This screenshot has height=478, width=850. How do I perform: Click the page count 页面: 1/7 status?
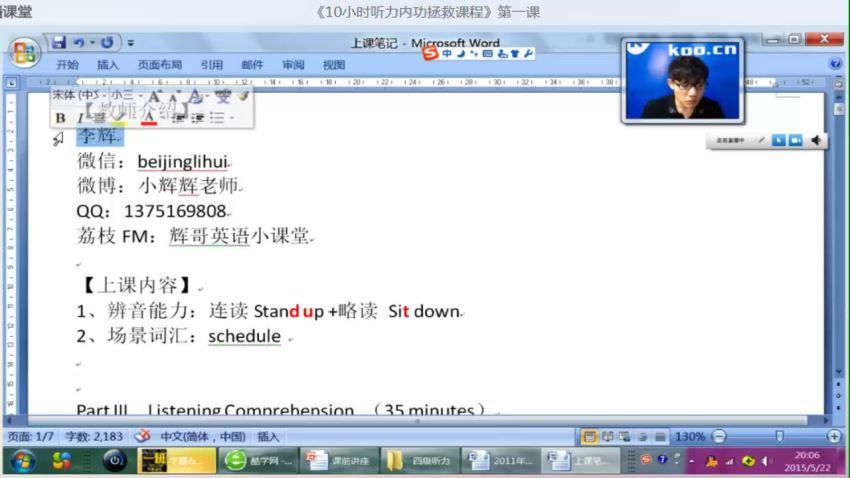click(30, 436)
